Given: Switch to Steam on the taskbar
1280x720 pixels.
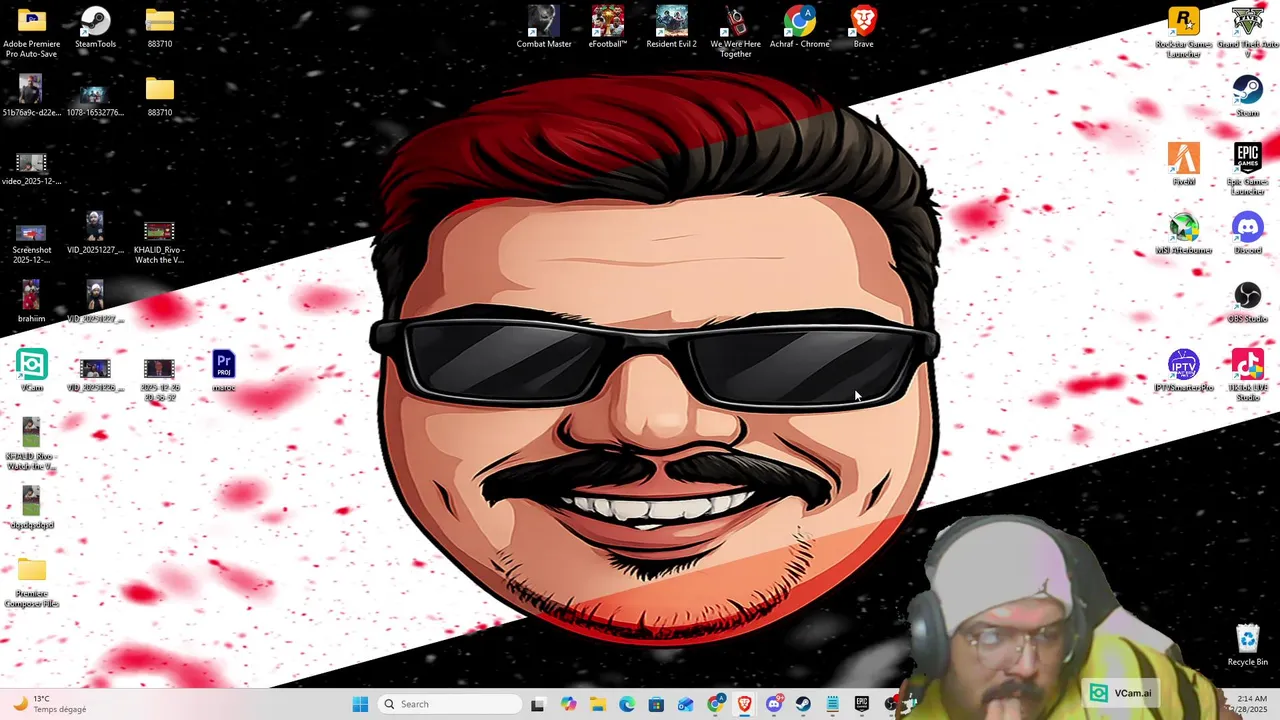Looking at the screenshot, I should 803,704.
